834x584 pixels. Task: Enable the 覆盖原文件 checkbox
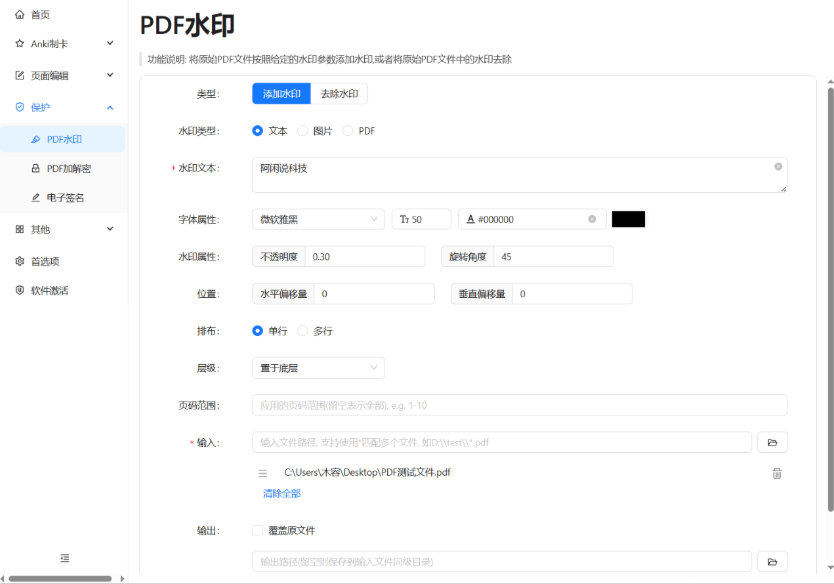coord(257,530)
